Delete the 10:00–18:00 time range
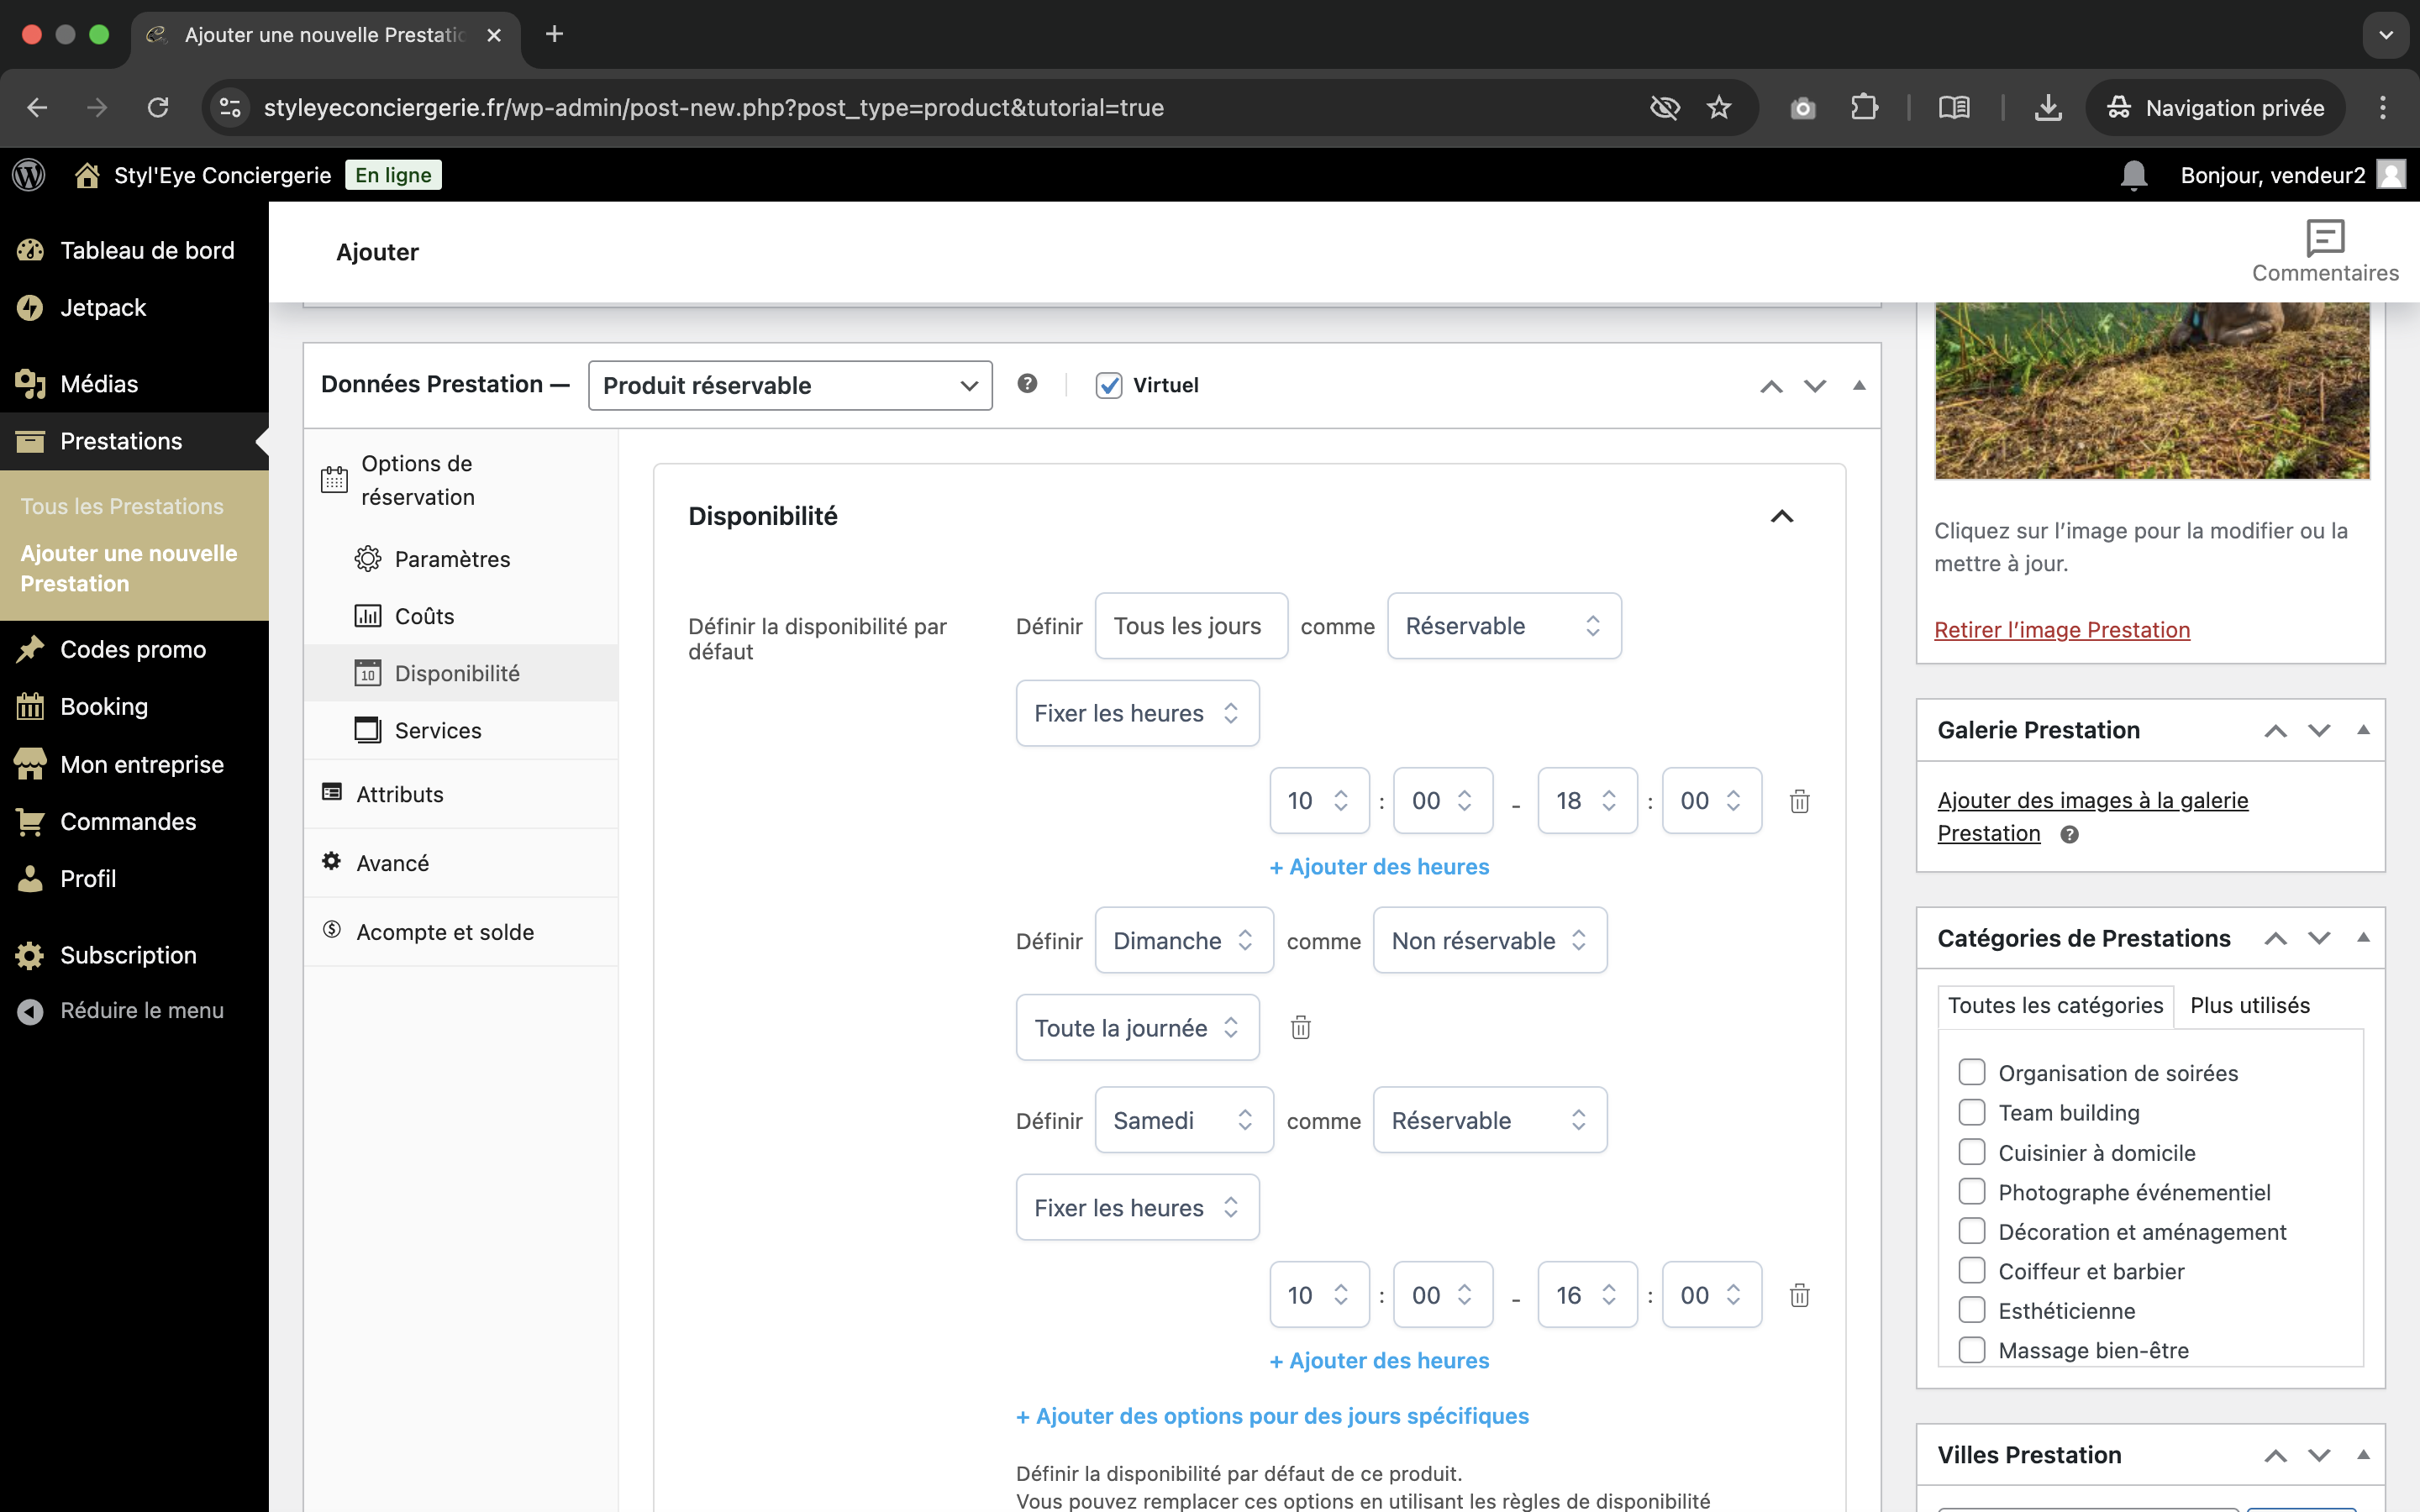Screen dimensions: 2420x1512 click(x=1799, y=801)
